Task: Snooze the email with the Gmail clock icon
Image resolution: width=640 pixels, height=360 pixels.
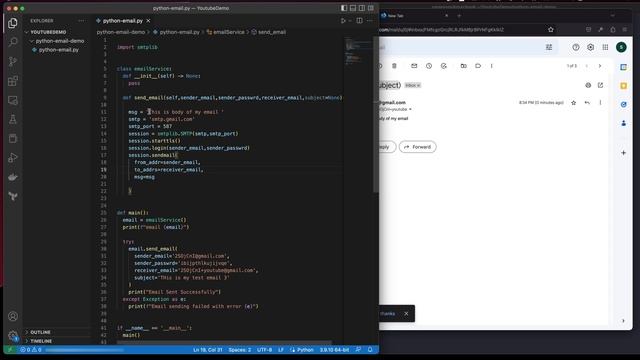Action: pyautogui.click(x=429, y=66)
